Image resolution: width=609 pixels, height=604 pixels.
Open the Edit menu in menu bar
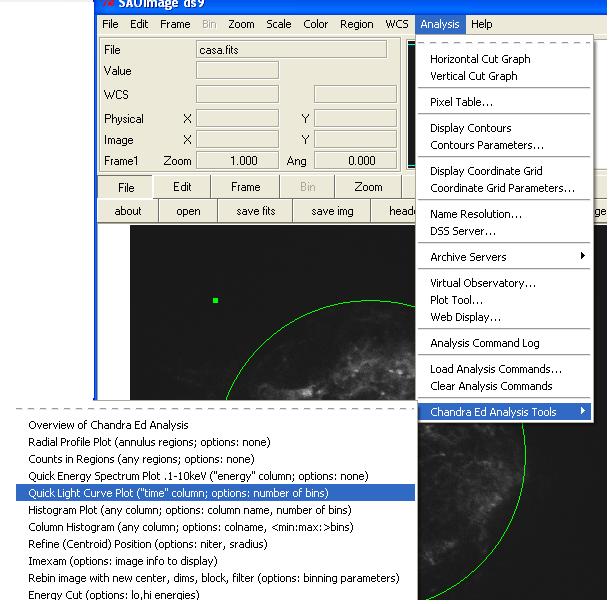[x=139, y=24]
